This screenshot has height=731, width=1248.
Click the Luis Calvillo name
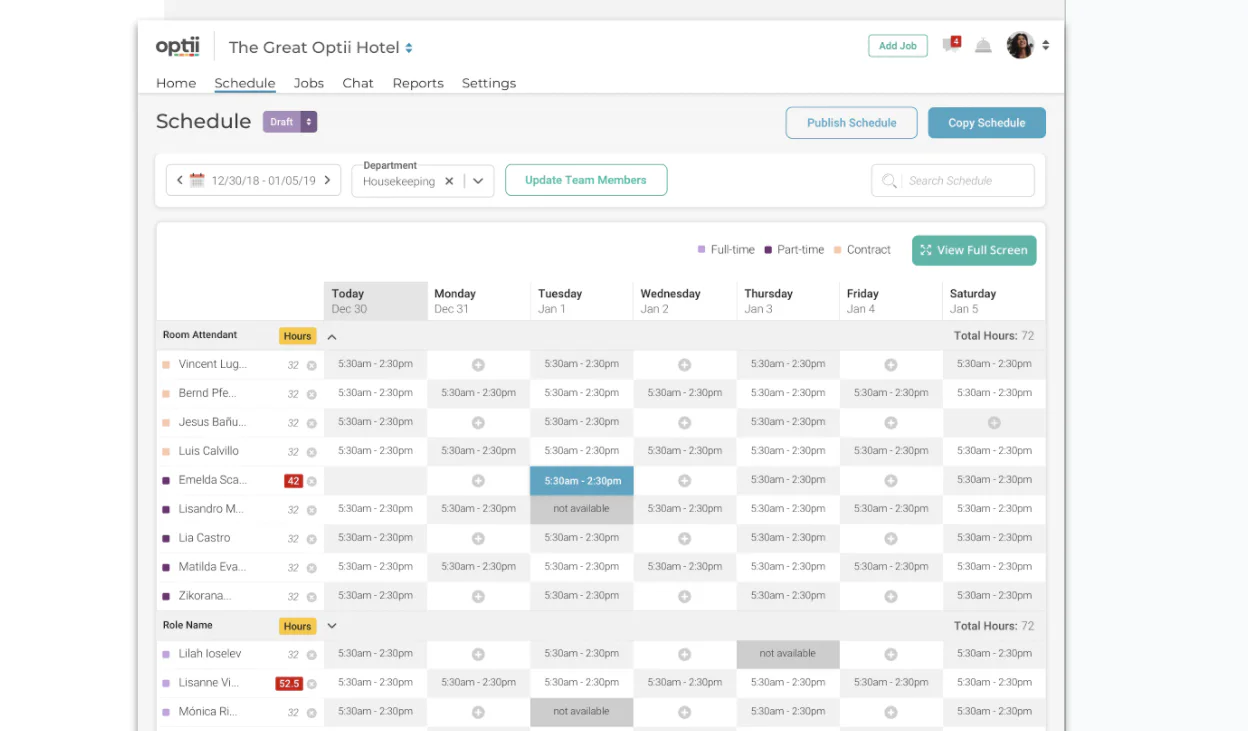coord(209,451)
